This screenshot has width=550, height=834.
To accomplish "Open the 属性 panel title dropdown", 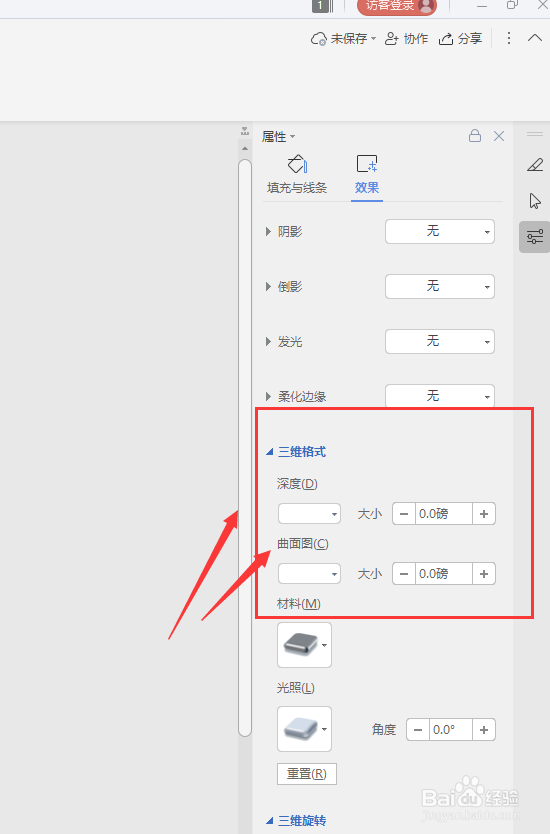I will (278, 137).
